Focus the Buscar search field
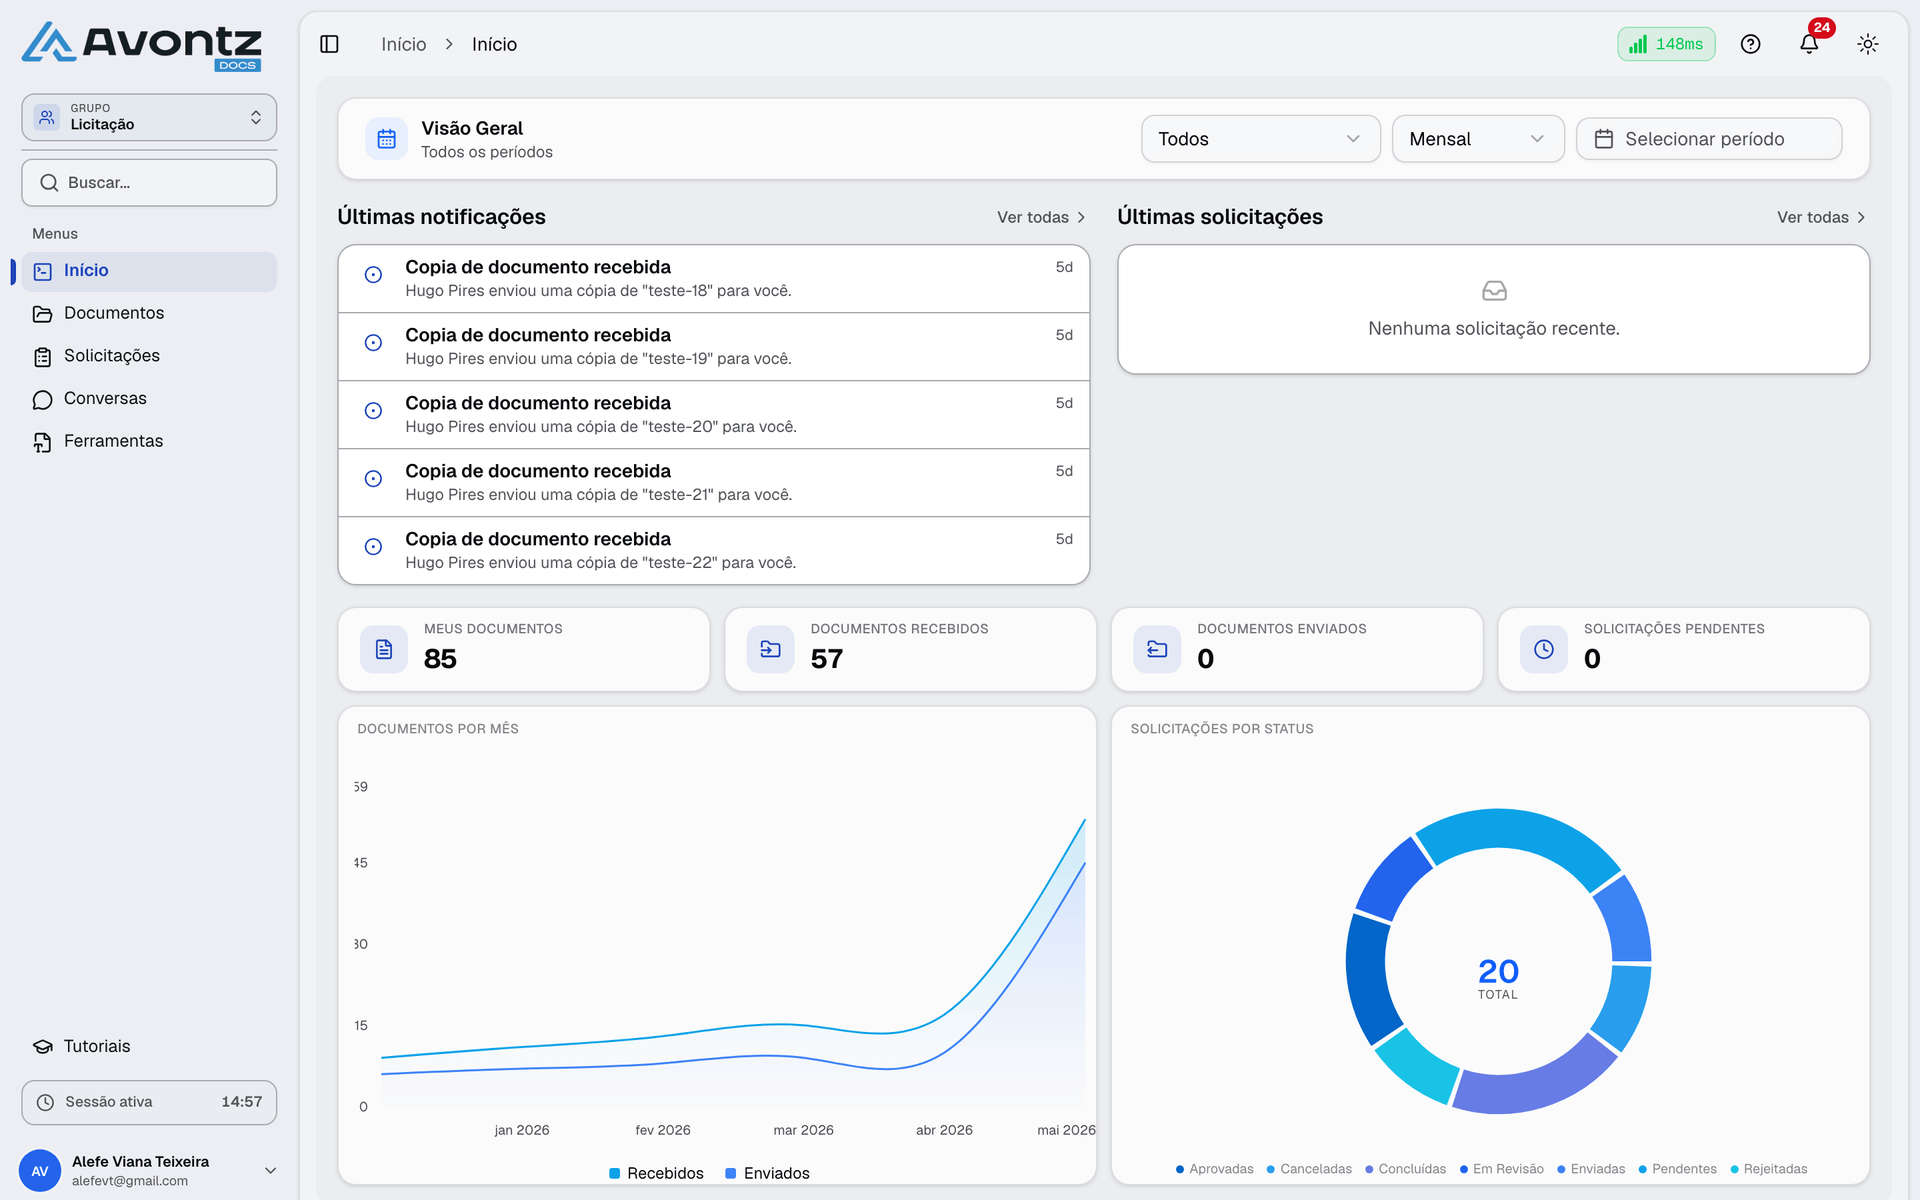The image size is (1920, 1200). pos(149,183)
